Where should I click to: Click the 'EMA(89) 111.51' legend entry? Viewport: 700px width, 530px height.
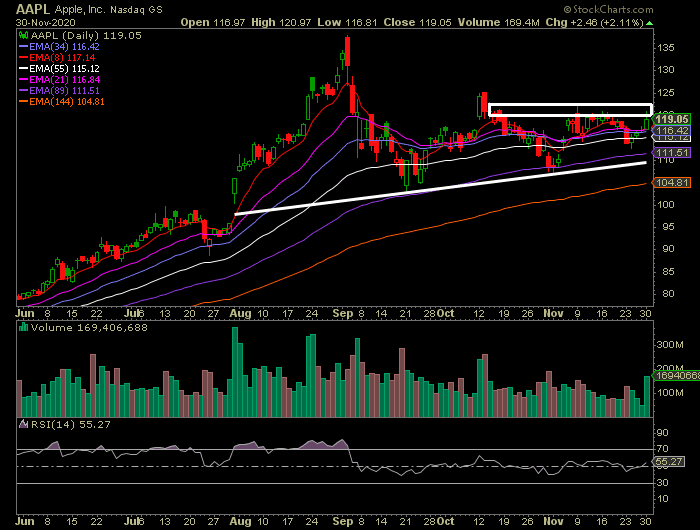(x=59, y=91)
